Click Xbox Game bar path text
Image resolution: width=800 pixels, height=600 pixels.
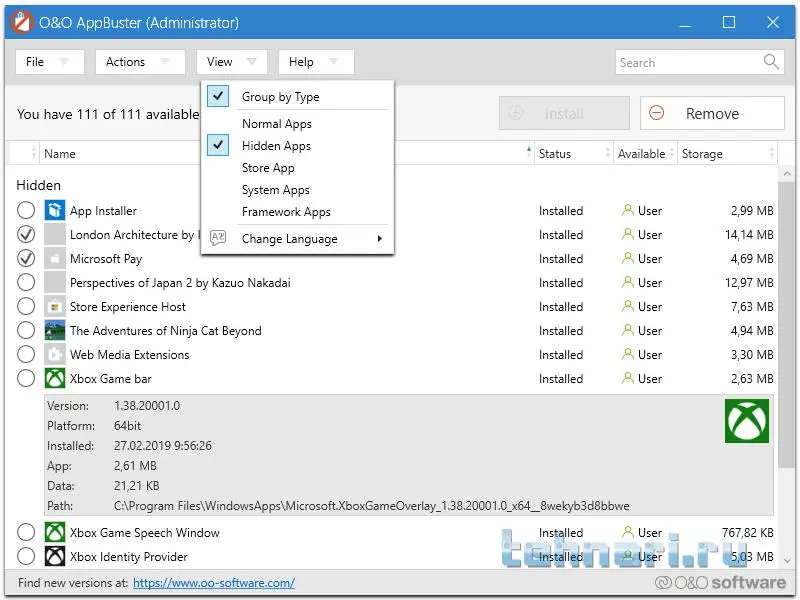(371, 506)
